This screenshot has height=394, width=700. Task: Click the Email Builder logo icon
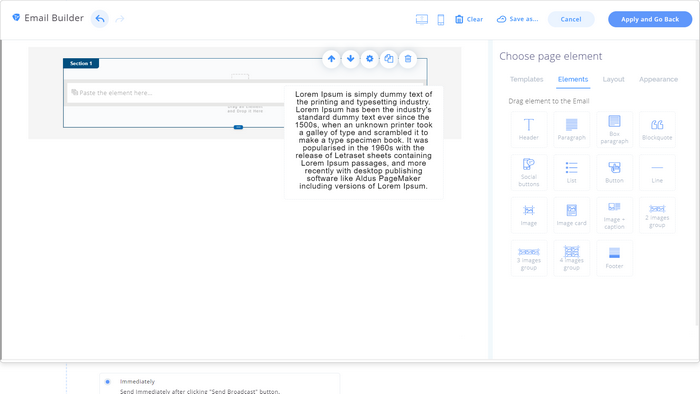pos(16,18)
